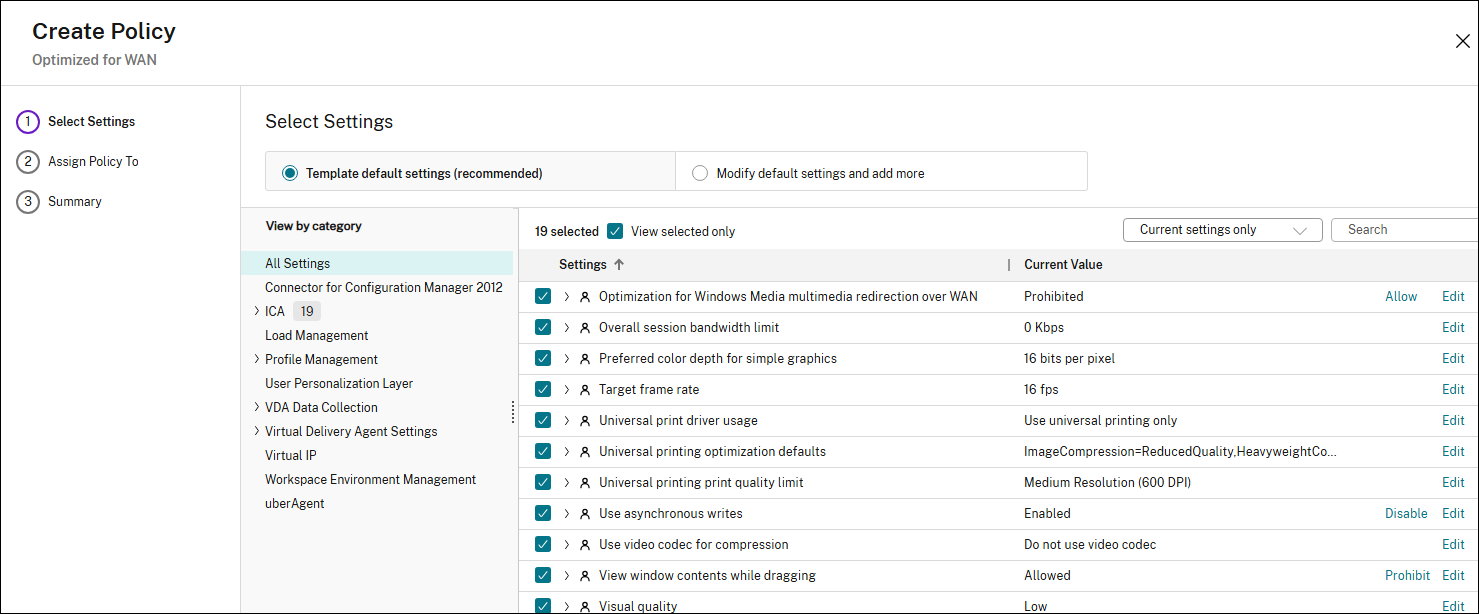Select Modify default settings and add more
Screen dimensions: 1479x614
coord(700,173)
